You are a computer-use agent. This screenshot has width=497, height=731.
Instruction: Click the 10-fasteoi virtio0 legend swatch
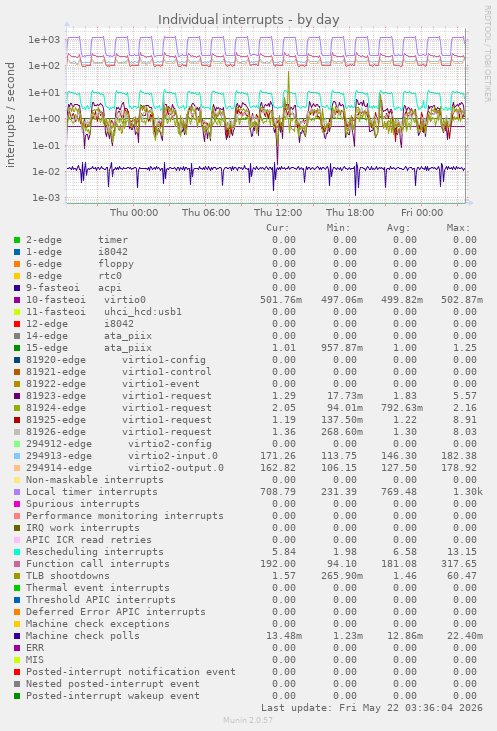pyautogui.click(x=17, y=300)
